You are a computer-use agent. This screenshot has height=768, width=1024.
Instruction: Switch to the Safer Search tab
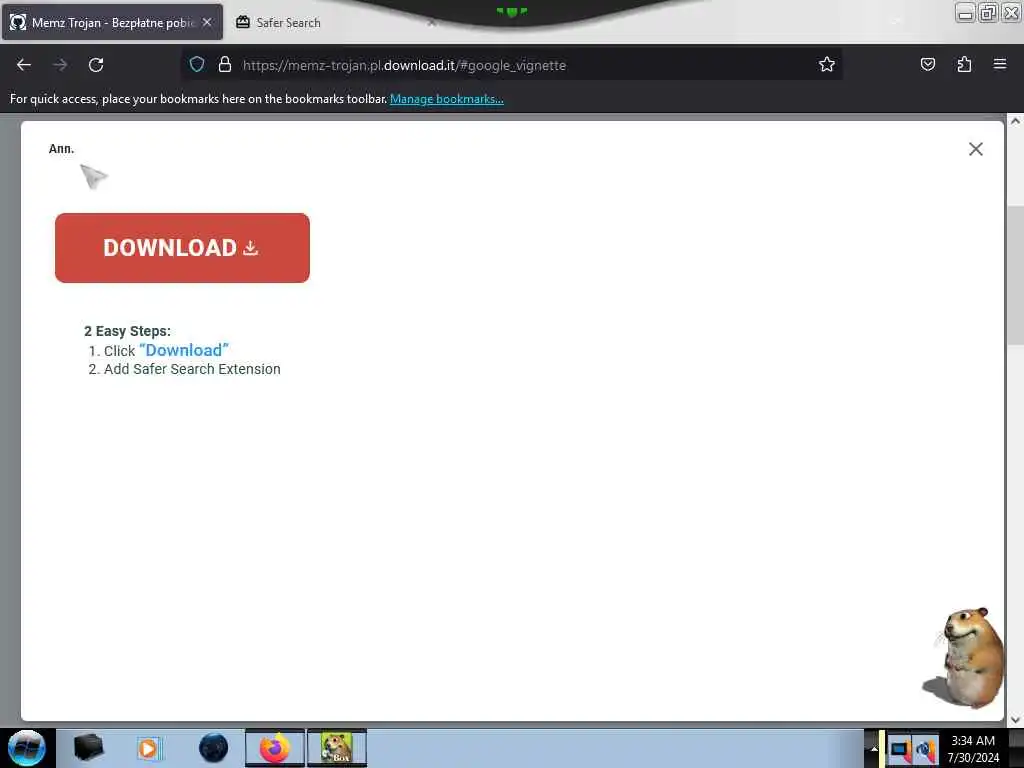(x=288, y=23)
